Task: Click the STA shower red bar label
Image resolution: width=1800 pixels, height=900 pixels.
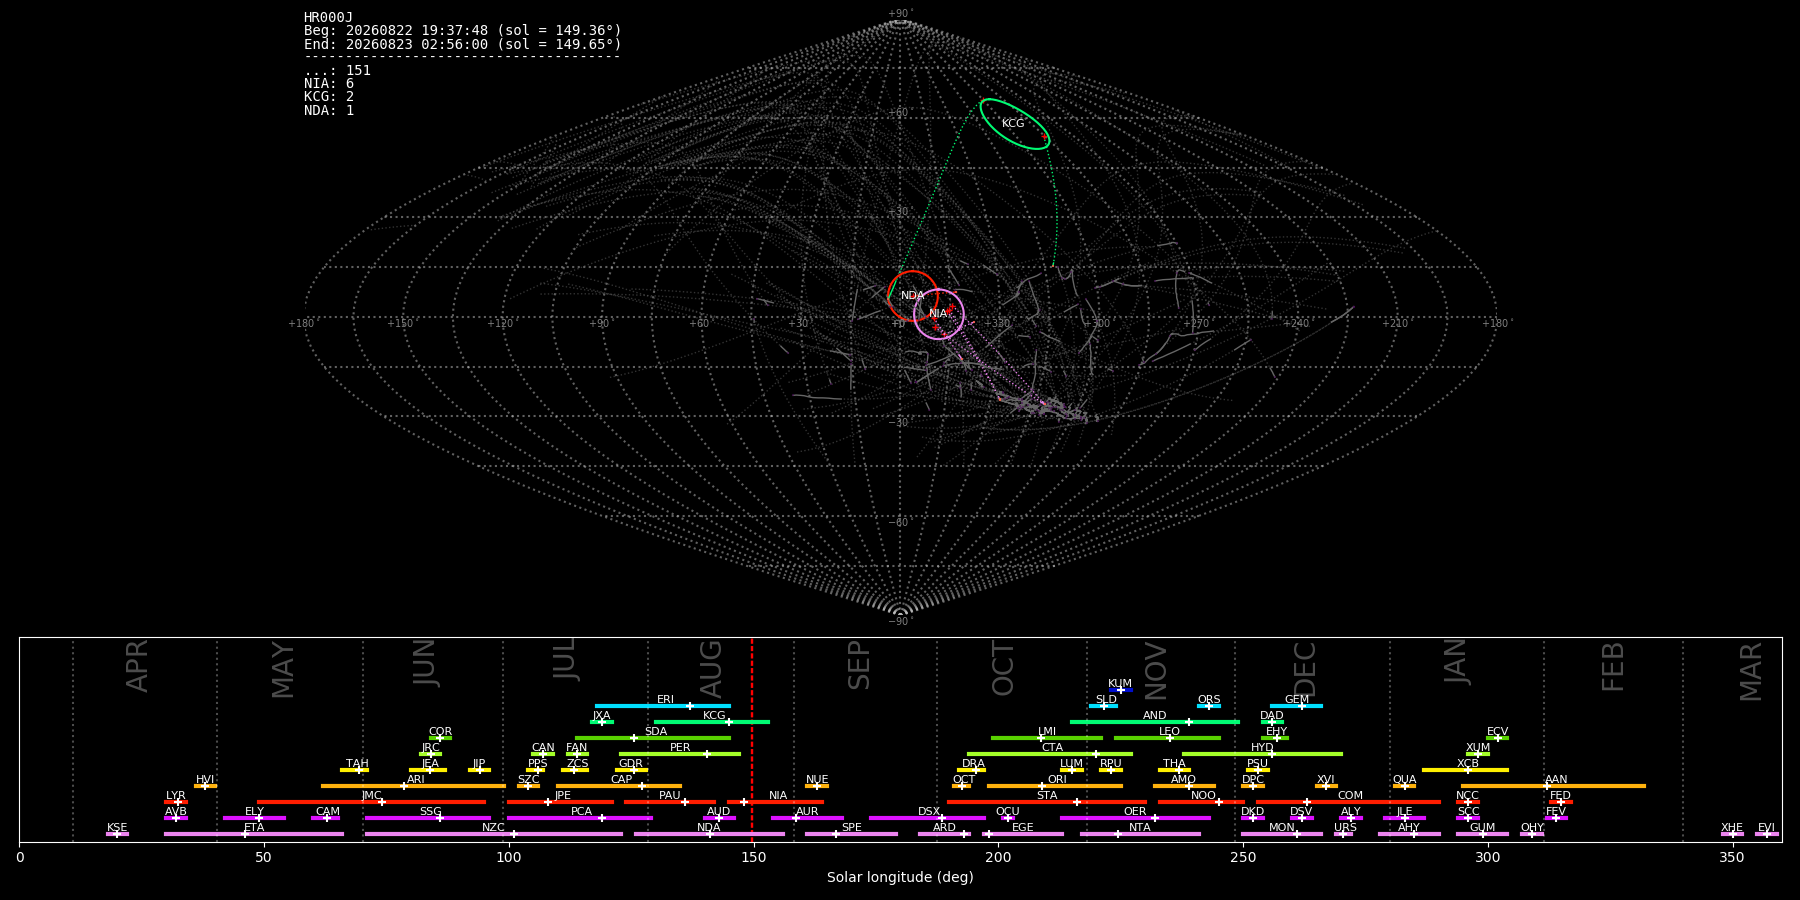Action: (x=1047, y=796)
